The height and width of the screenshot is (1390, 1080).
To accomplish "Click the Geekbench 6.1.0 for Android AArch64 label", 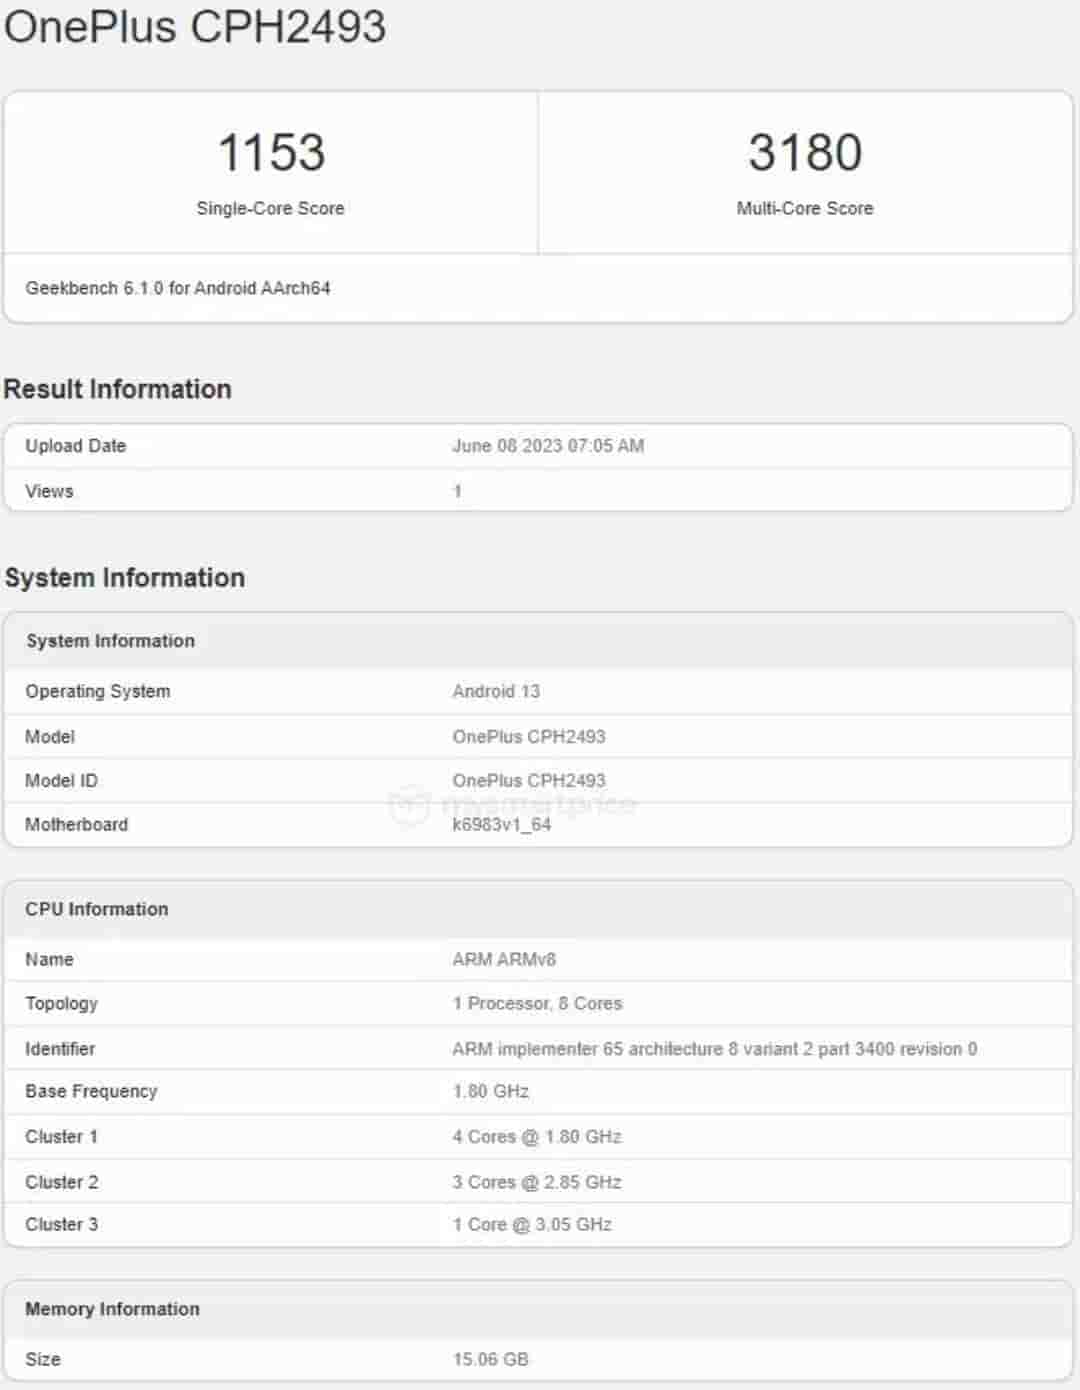I will pos(177,289).
